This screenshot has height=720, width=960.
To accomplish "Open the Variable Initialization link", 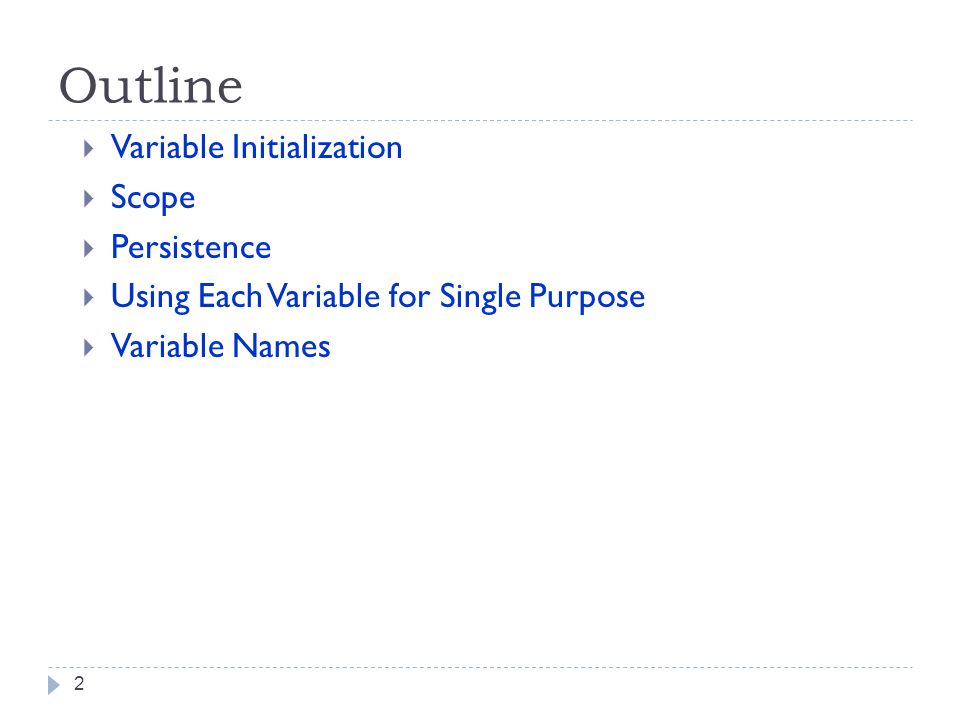I will click(257, 148).
